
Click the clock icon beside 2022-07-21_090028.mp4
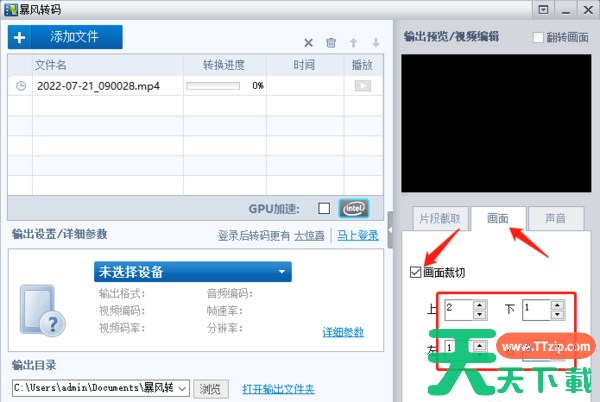[21, 86]
